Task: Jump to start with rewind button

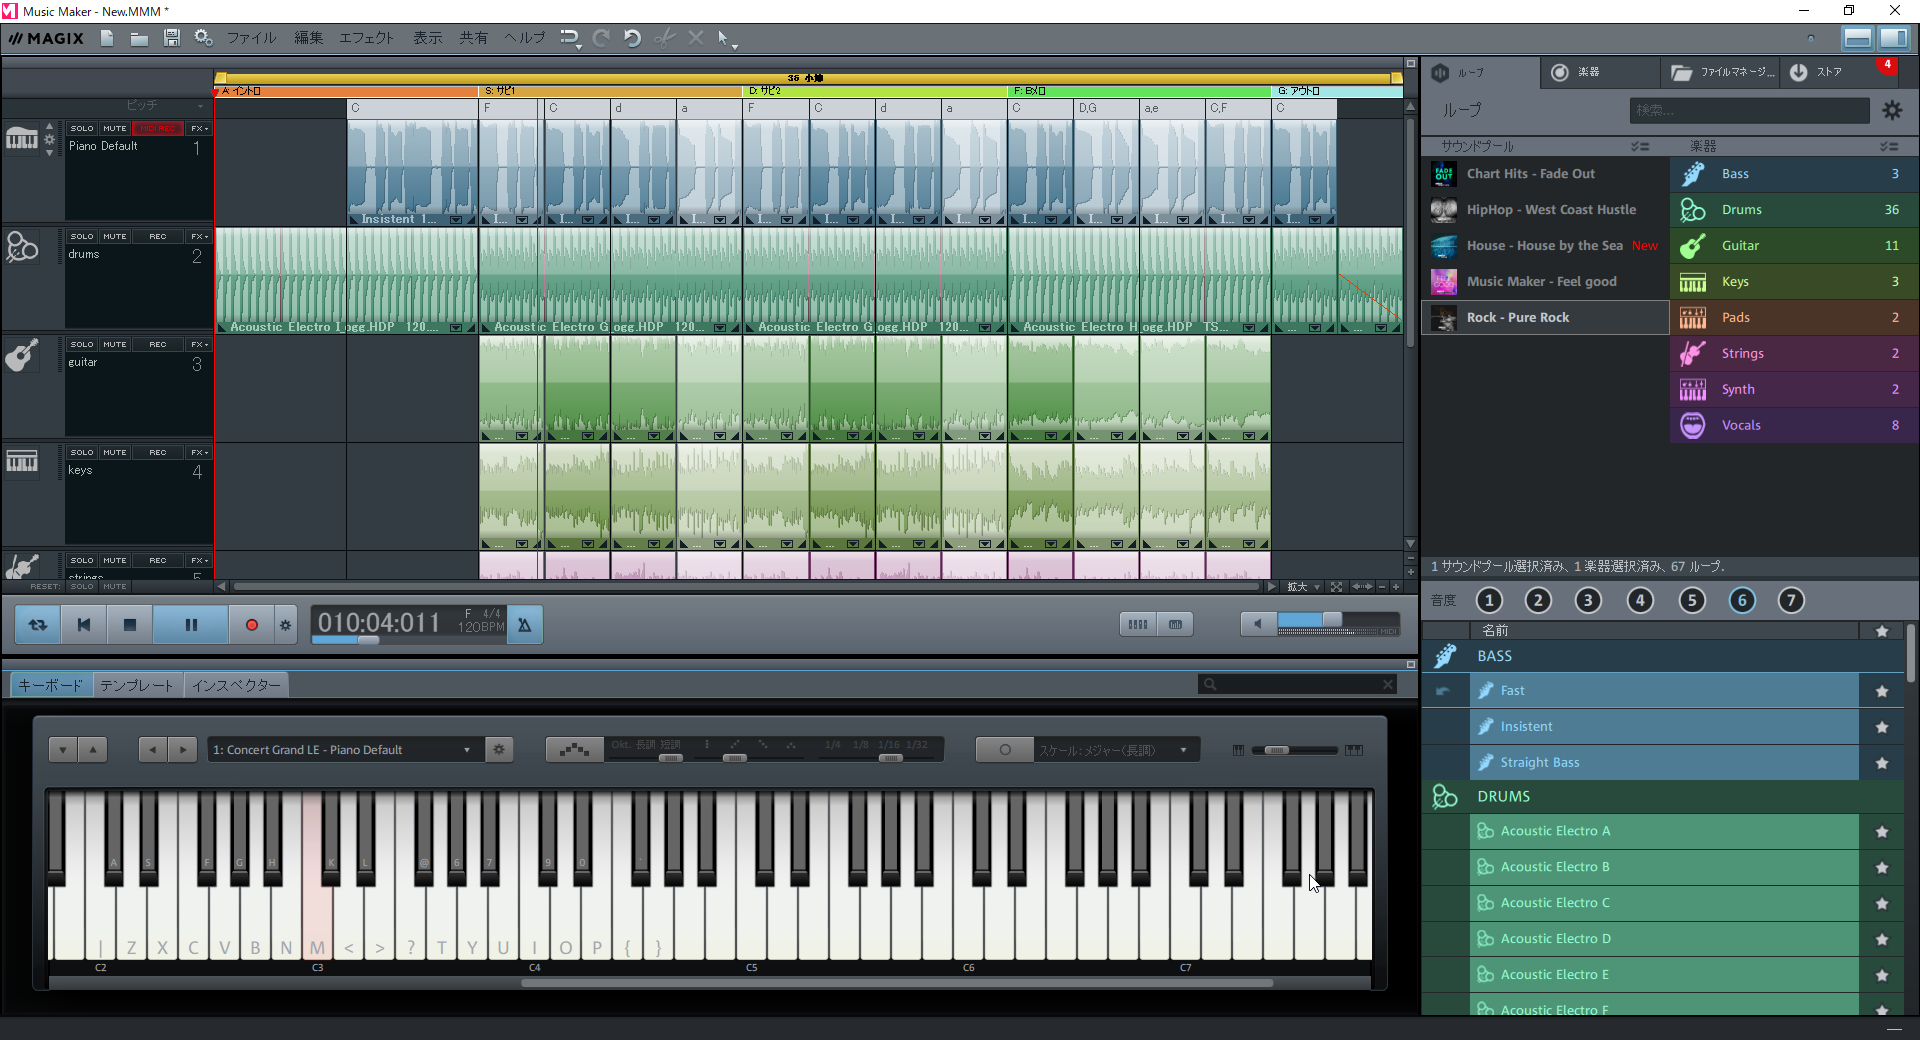Action: (x=84, y=624)
